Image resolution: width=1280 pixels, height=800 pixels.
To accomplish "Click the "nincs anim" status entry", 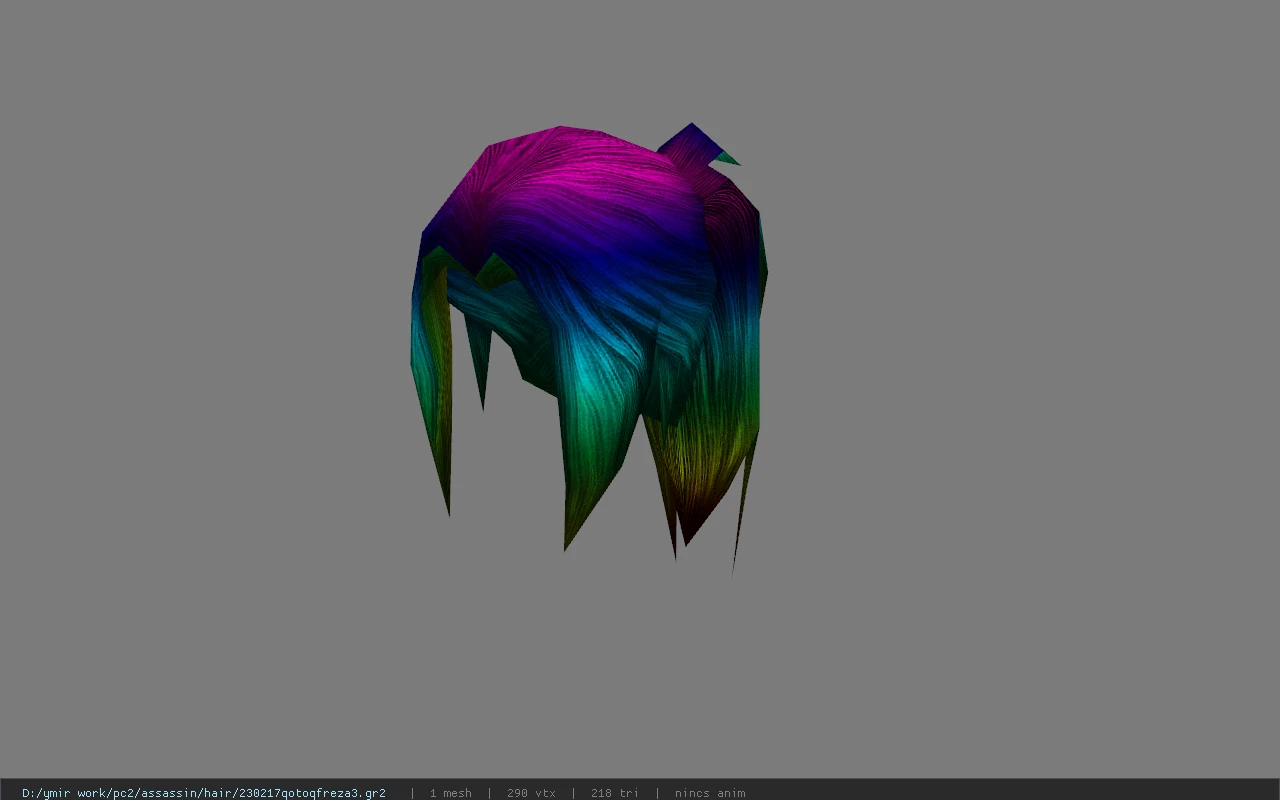I will [x=710, y=793].
